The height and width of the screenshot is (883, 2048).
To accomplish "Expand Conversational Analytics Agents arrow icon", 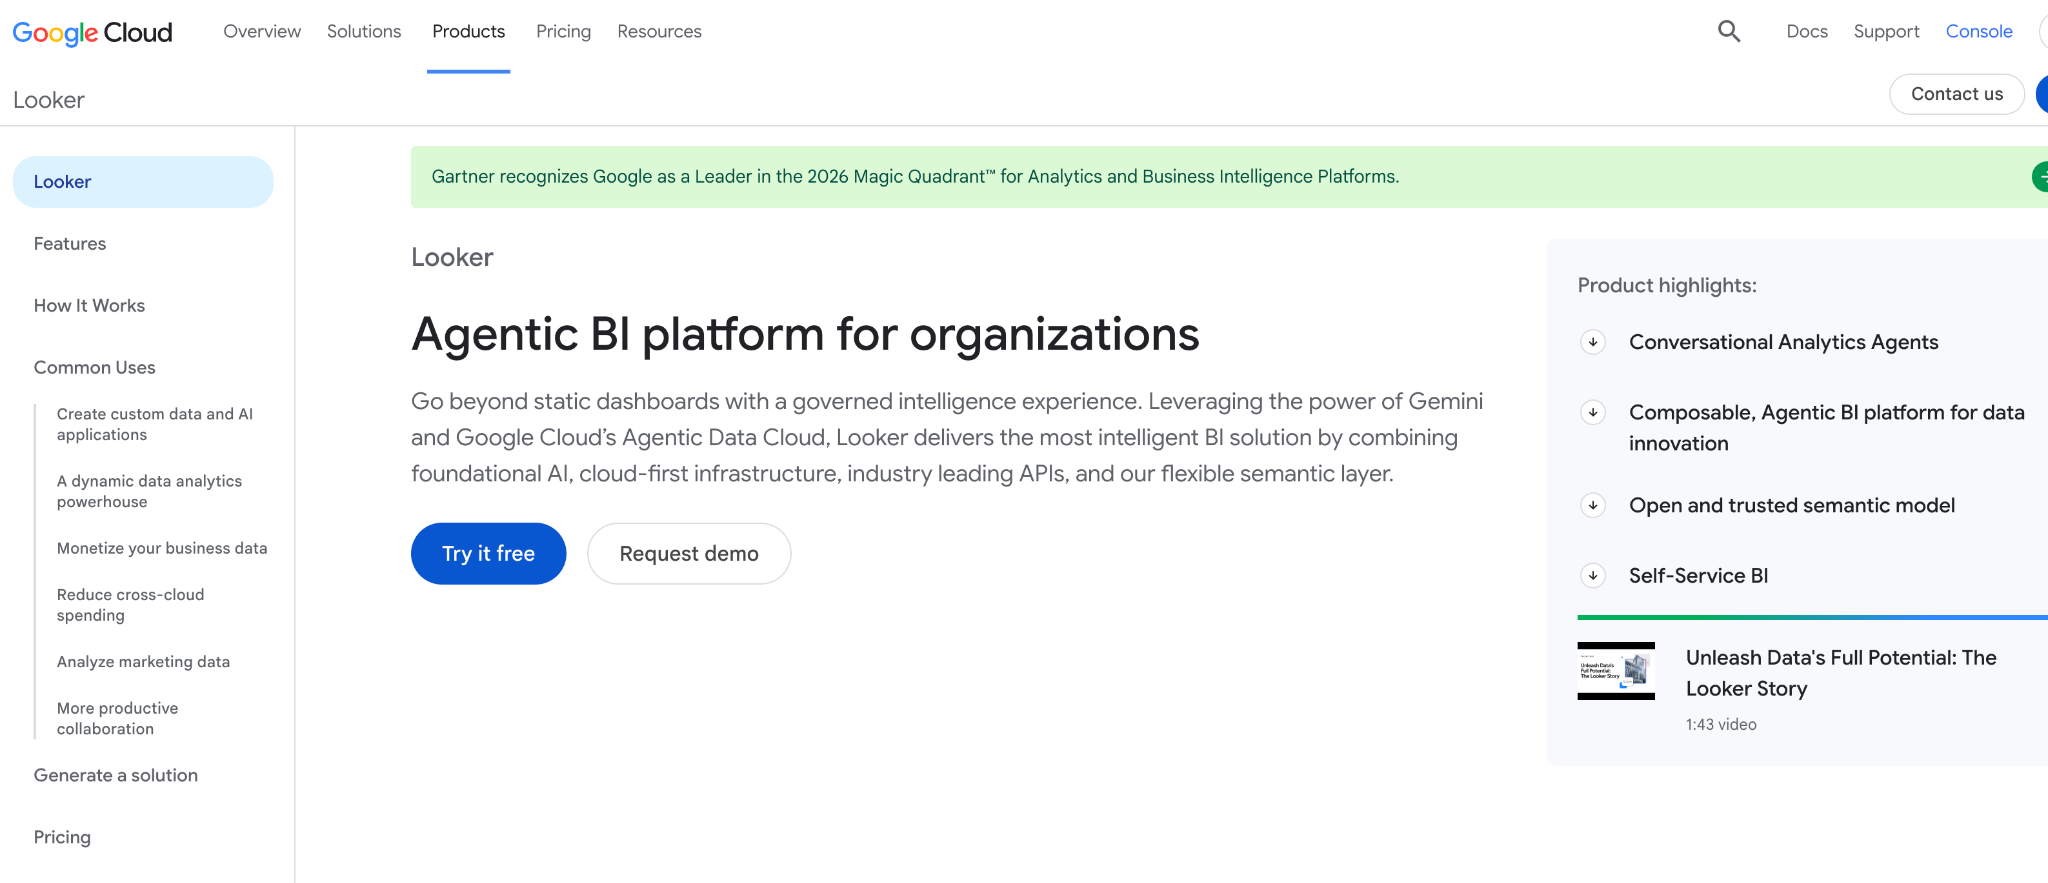I will point(1593,342).
